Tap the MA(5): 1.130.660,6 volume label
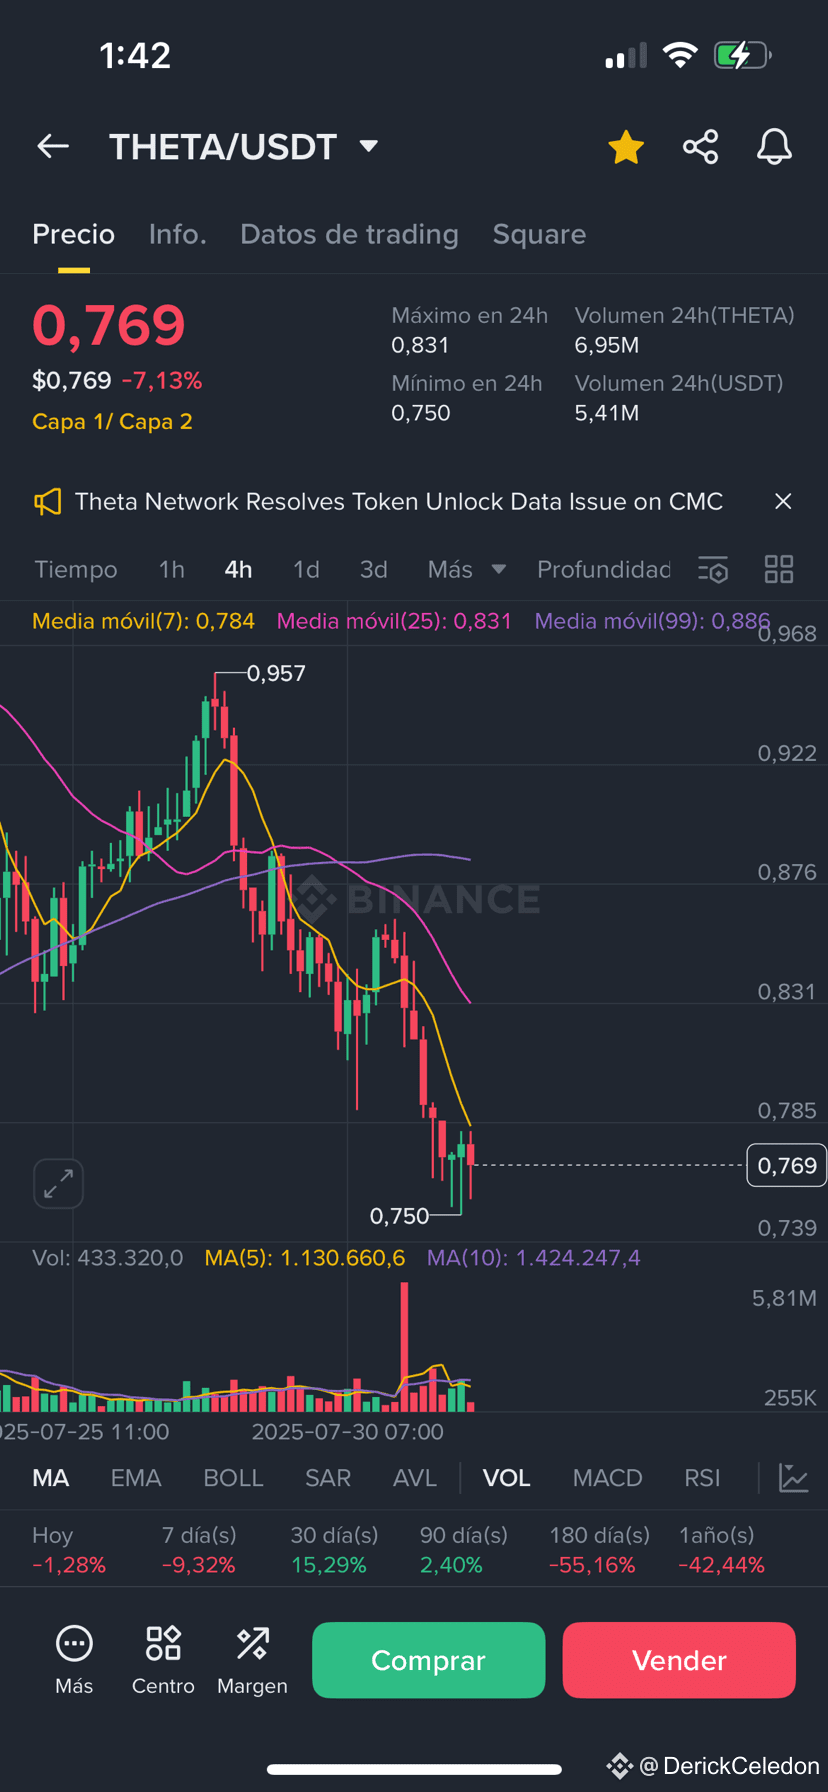Viewport: 828px width, 1792px height. tap(305, 1258)
